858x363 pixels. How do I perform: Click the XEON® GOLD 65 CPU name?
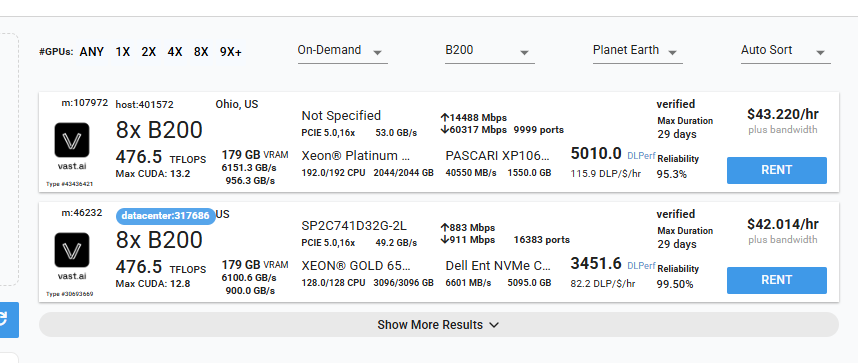(356, 266)
